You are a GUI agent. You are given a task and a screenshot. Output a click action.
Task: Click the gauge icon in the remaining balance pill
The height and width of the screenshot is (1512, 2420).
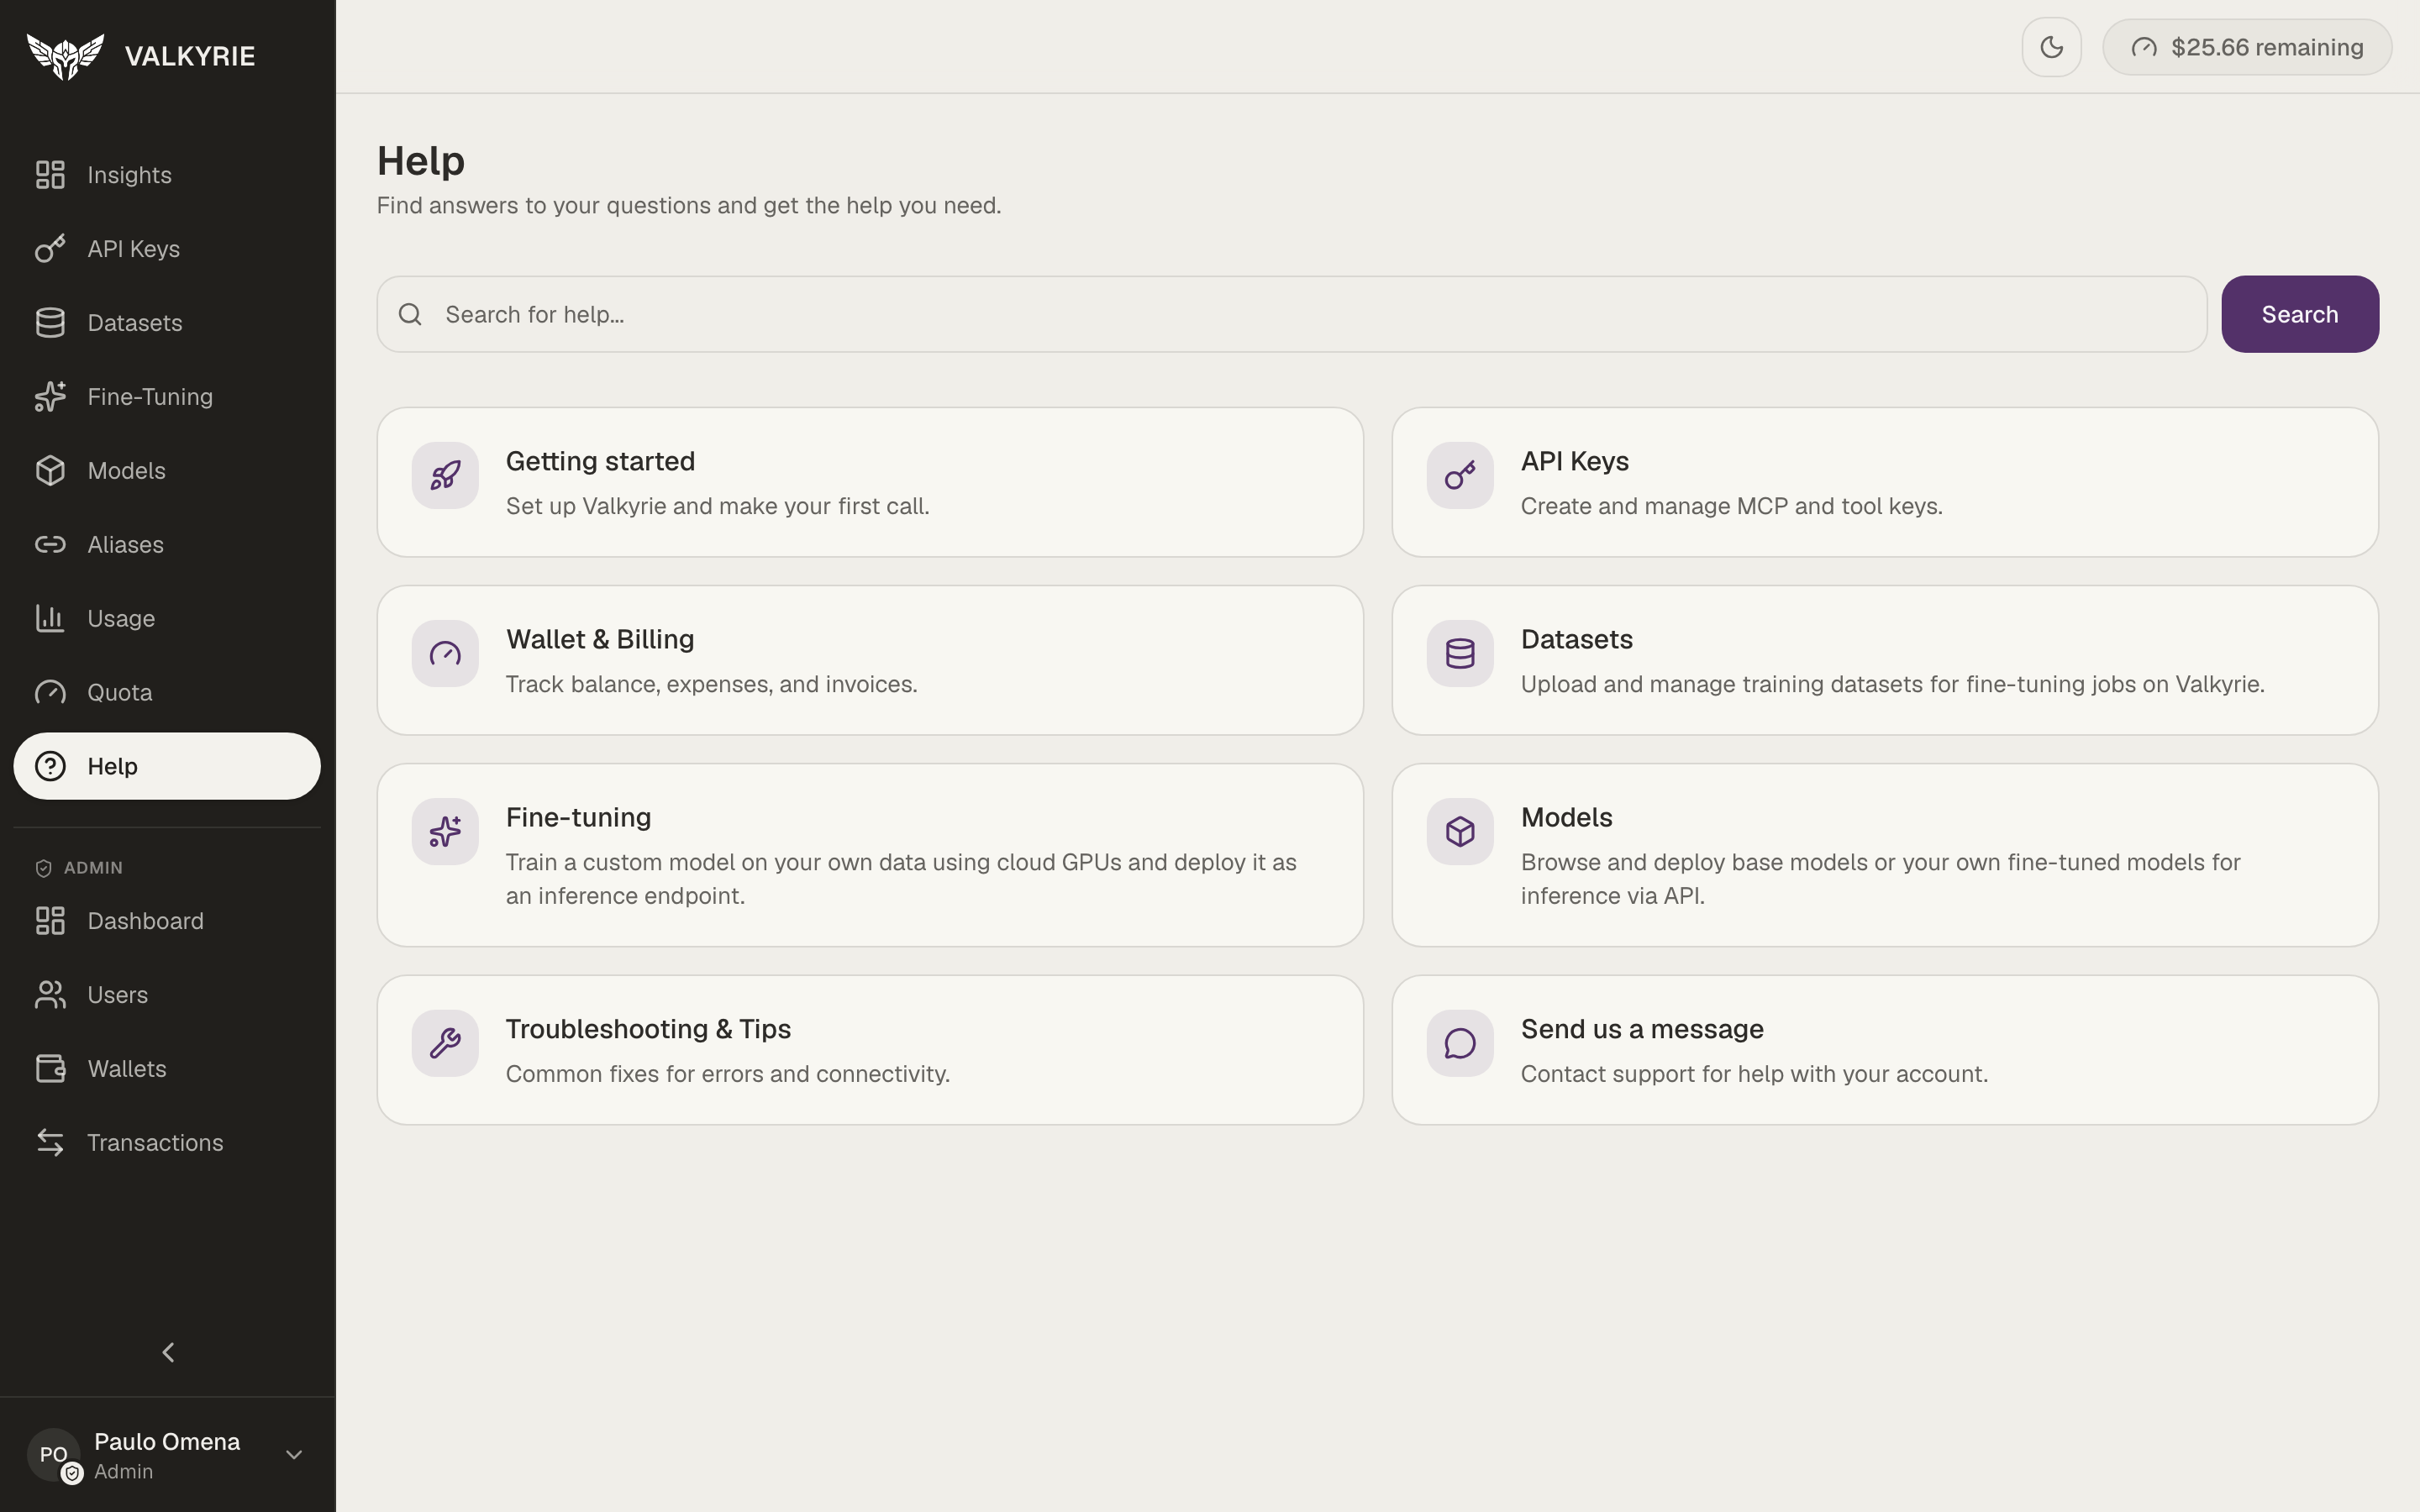[x=2143, y=47]
